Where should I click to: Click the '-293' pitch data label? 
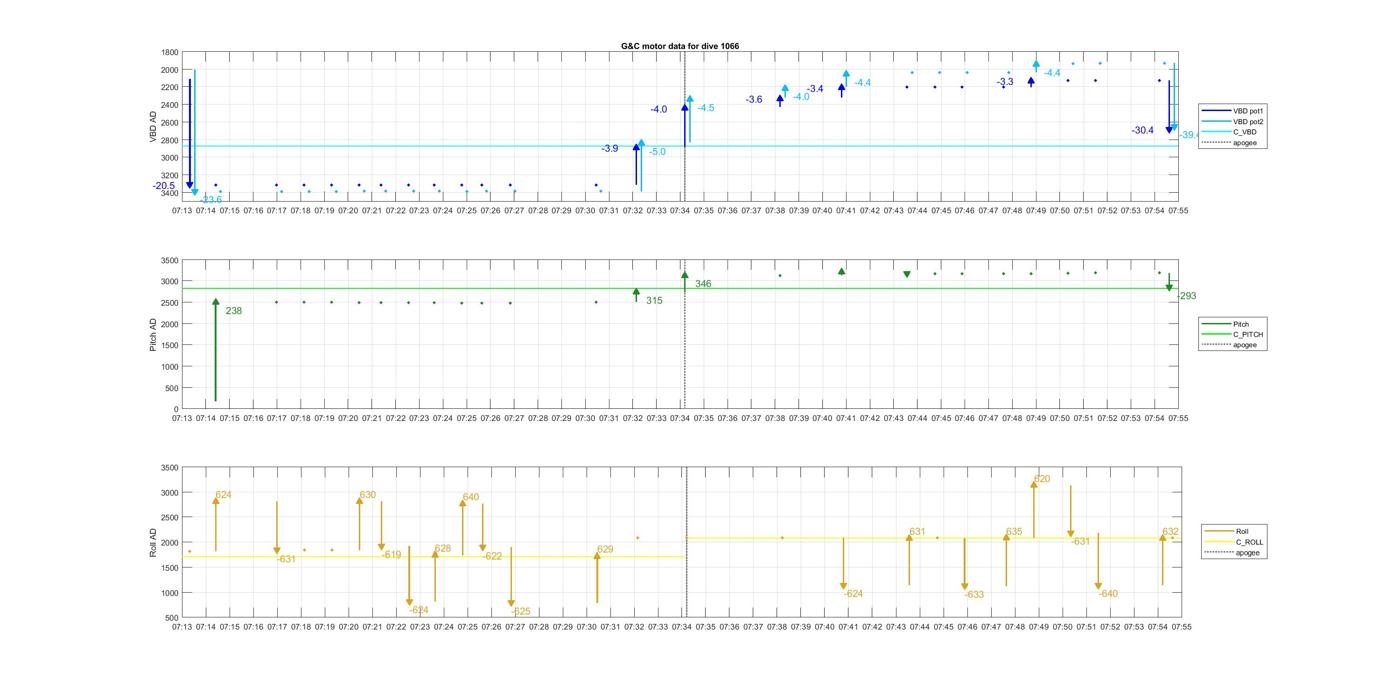(x=1186, y=296)
